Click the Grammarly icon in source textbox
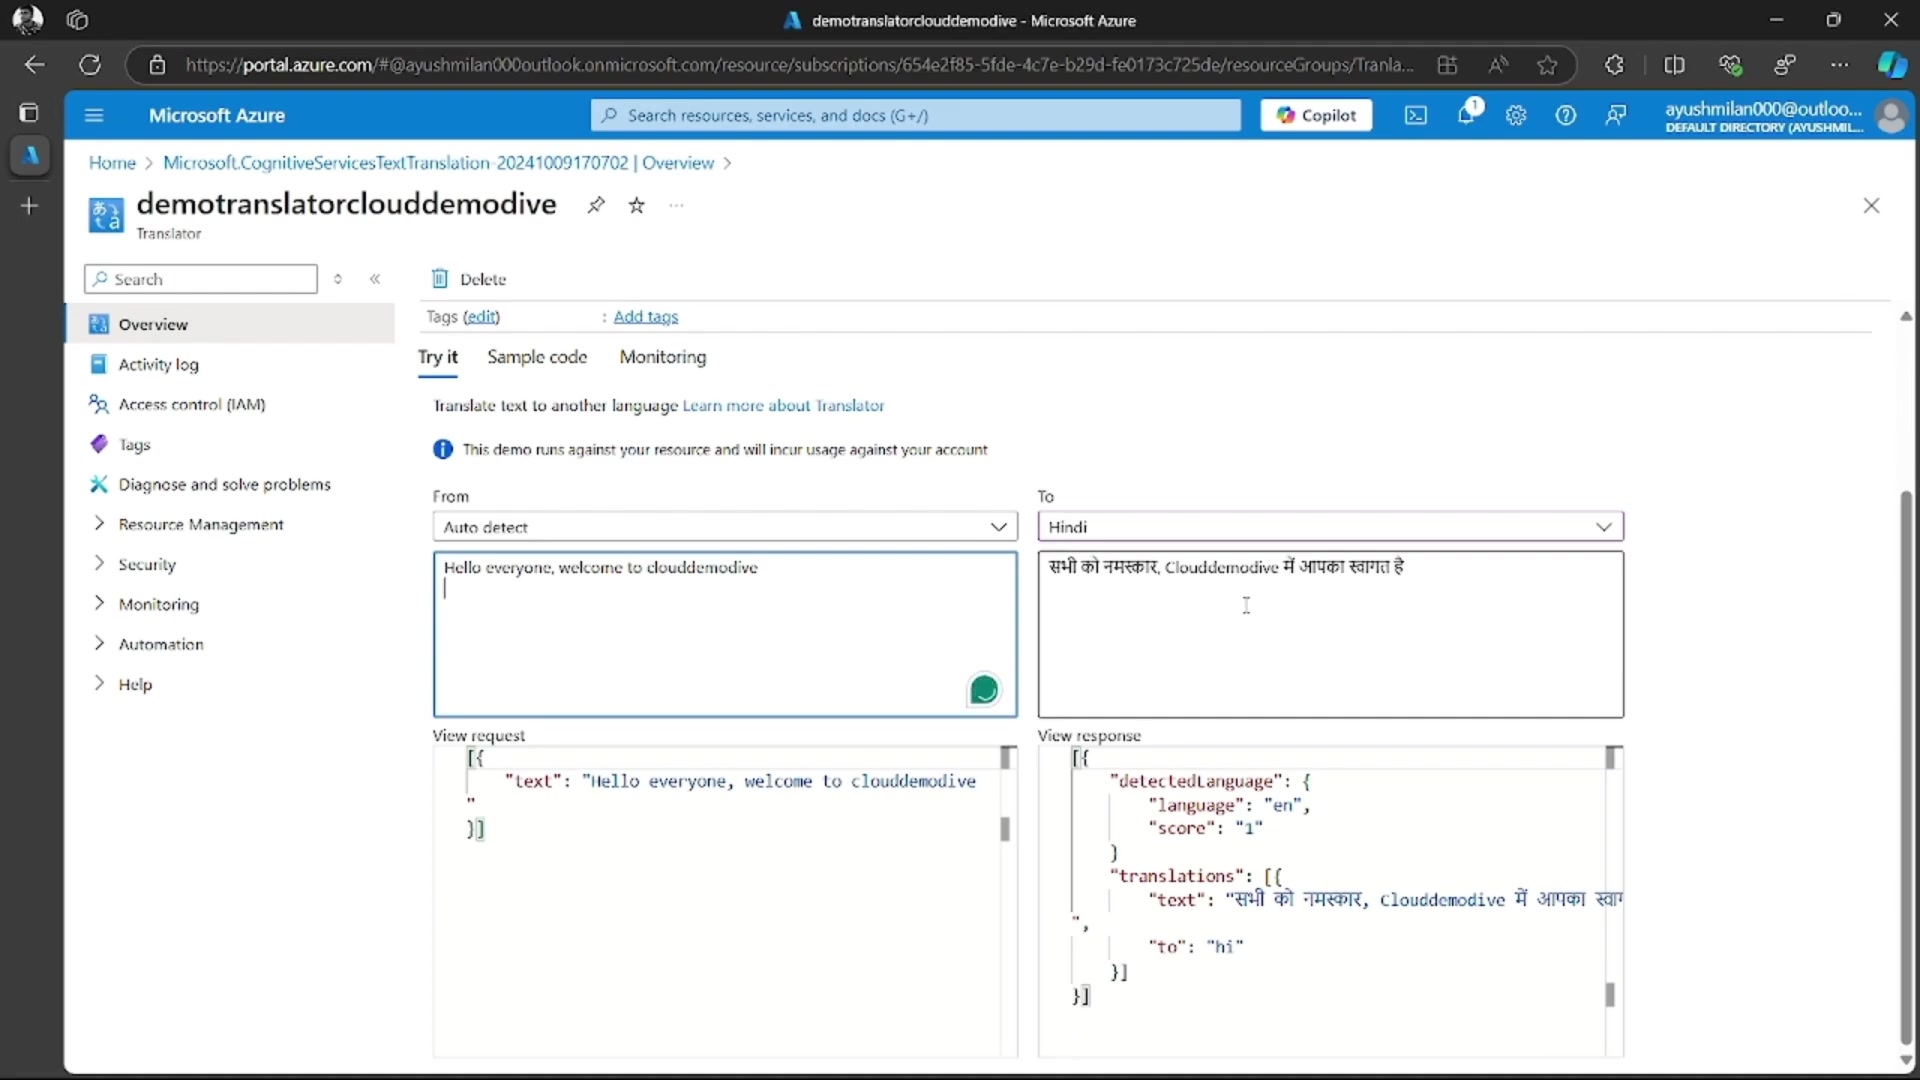This screenshot has height=1080, width=1920. click(x=984, y=690)
